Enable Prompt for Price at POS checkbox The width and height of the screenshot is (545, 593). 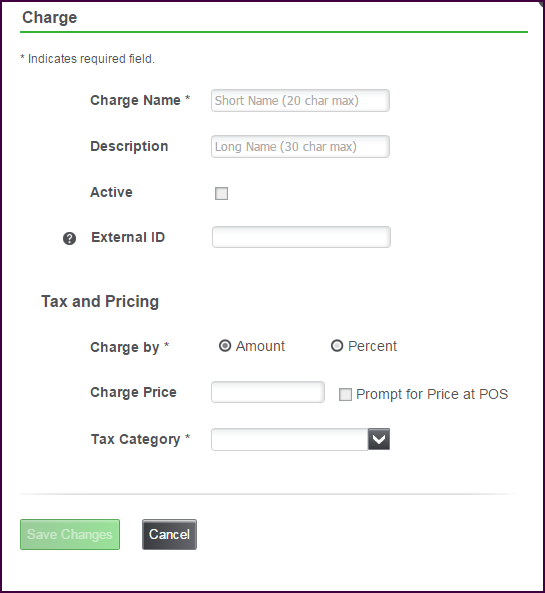(345, 394)
